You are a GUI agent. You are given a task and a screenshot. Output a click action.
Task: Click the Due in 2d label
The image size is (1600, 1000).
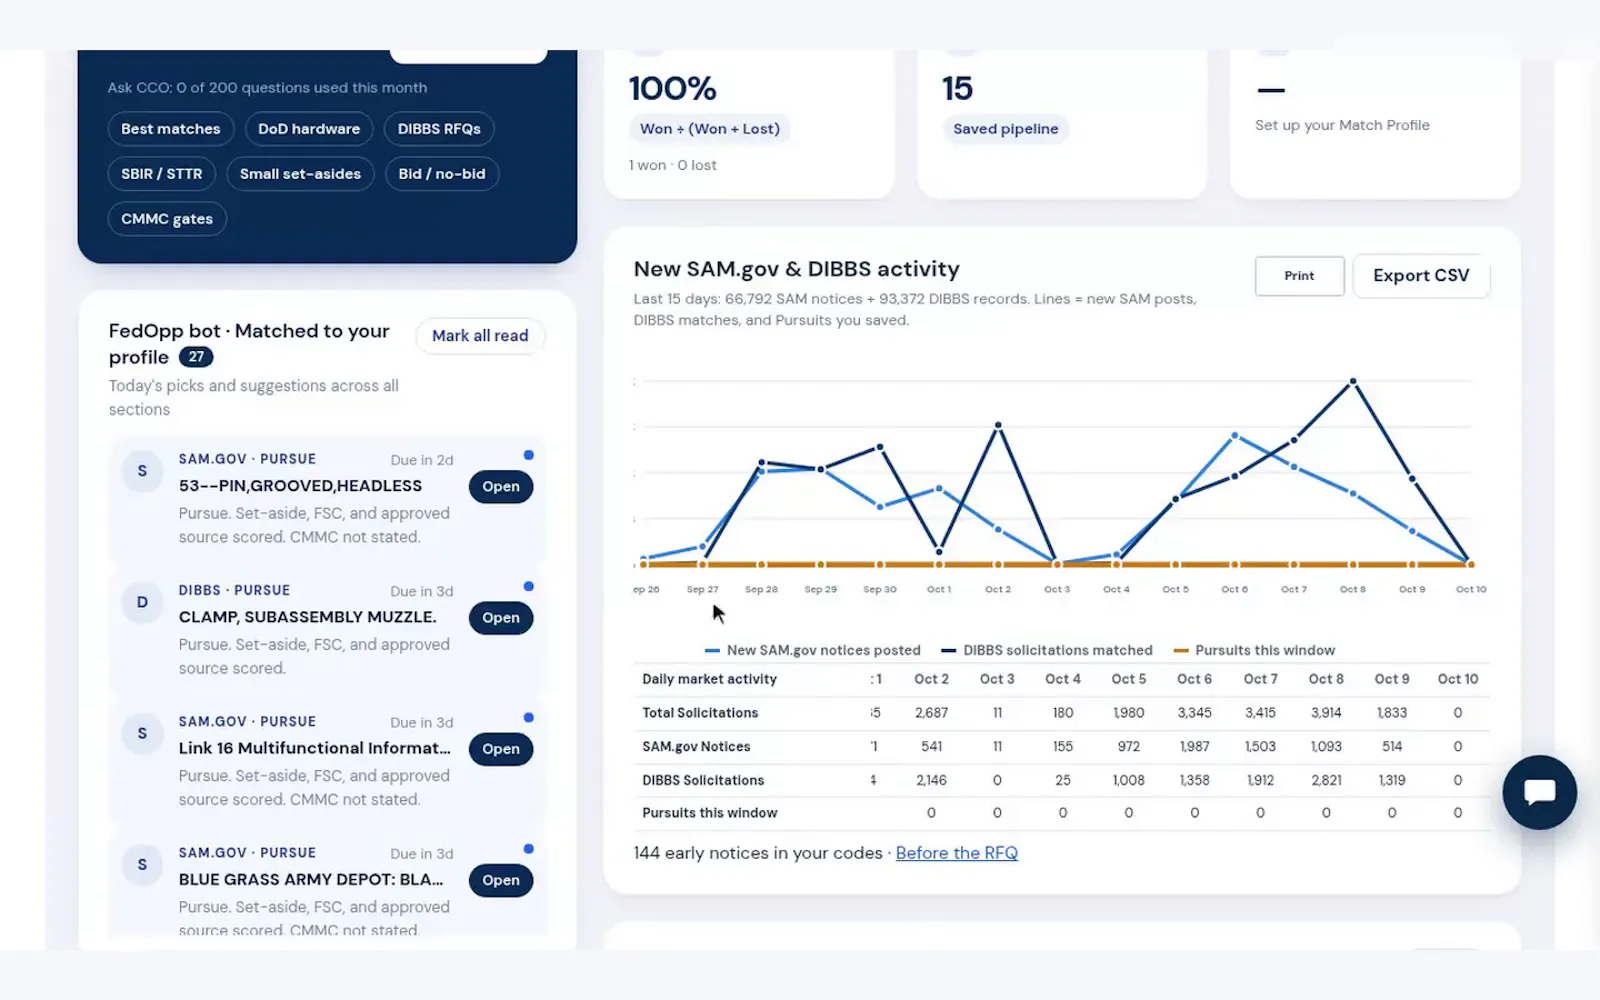click(x=422, y=460)
